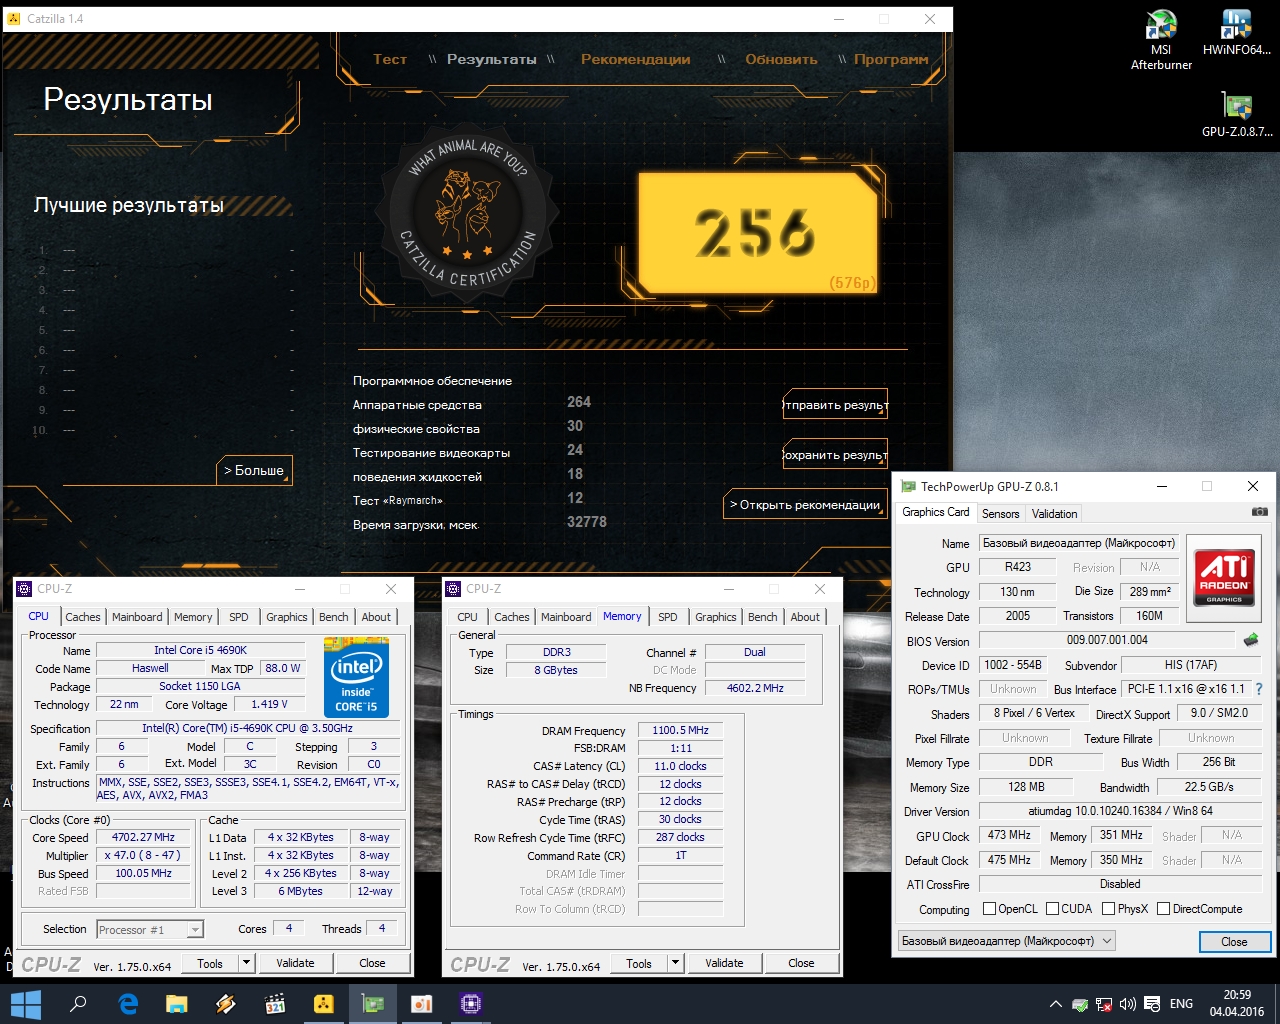1280x1024 pixels.
Task: Enable the CUDA checkbox in GPU-Z
Action: click(1052, 909)
